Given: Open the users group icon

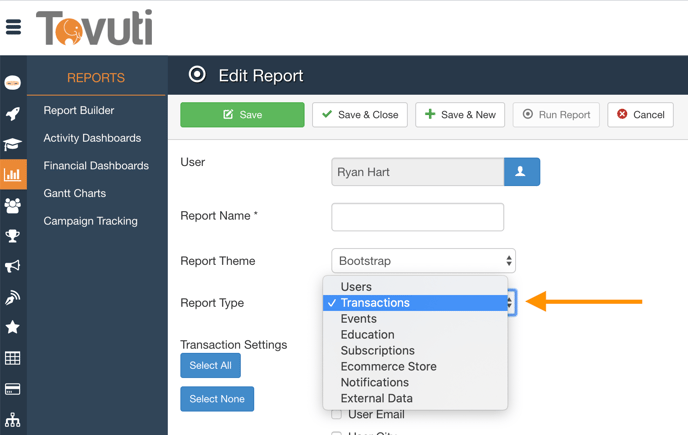Looking at the screenshot, I should click(13, 205).
